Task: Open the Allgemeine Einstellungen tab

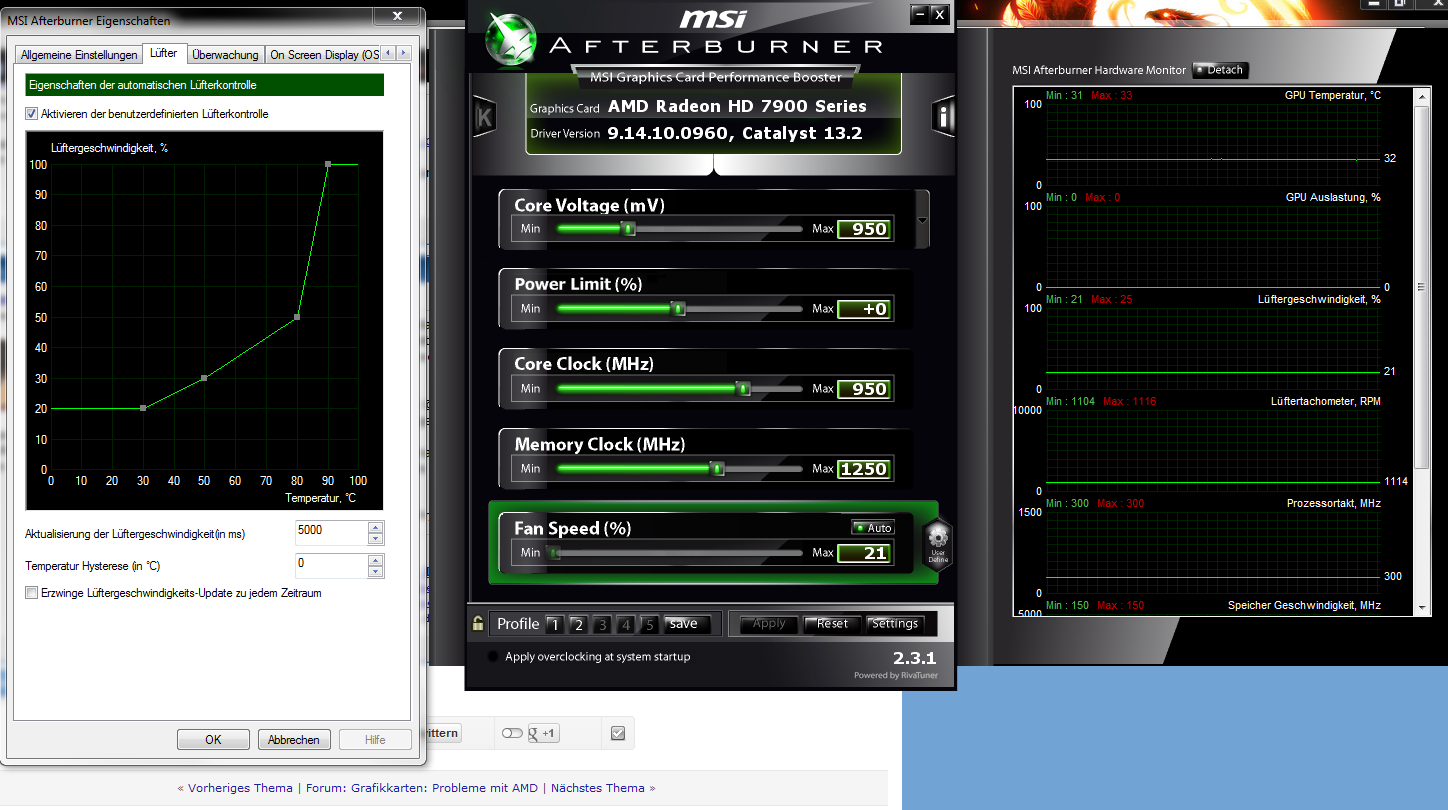Action: (79, 55)
